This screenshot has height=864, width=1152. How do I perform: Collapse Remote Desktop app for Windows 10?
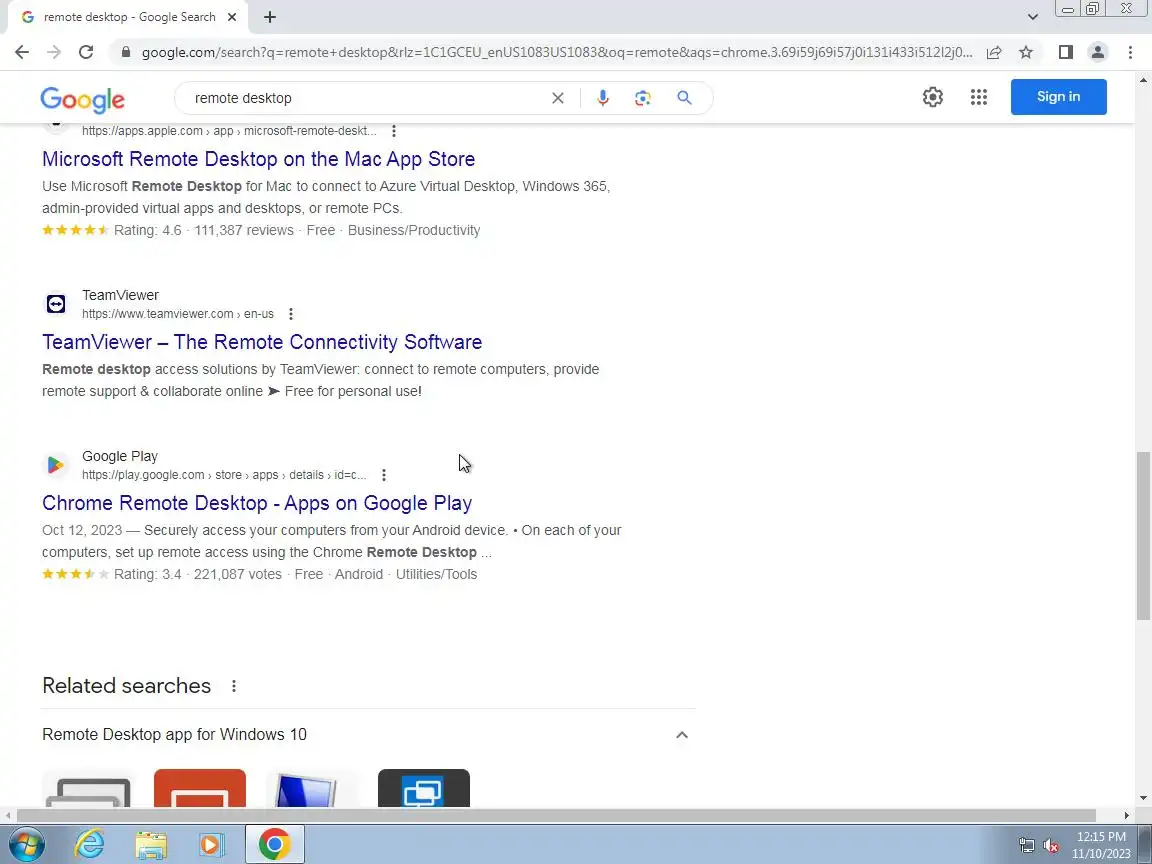coord(682,735)
